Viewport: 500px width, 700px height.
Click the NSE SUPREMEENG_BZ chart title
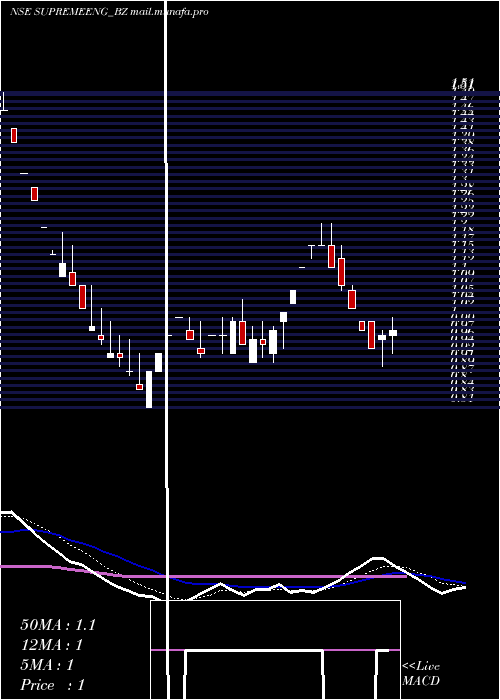coord(69,12)
